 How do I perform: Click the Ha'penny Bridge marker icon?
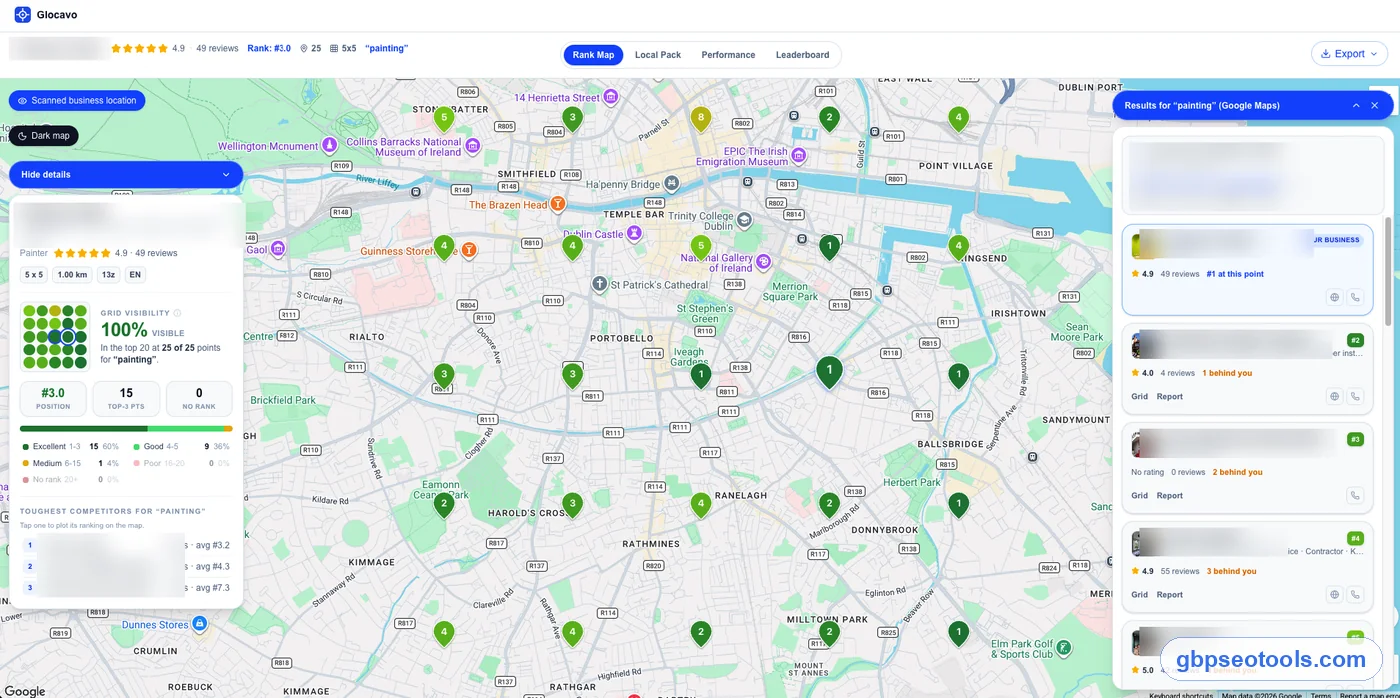pyautogui.click(x=672, y=184)
